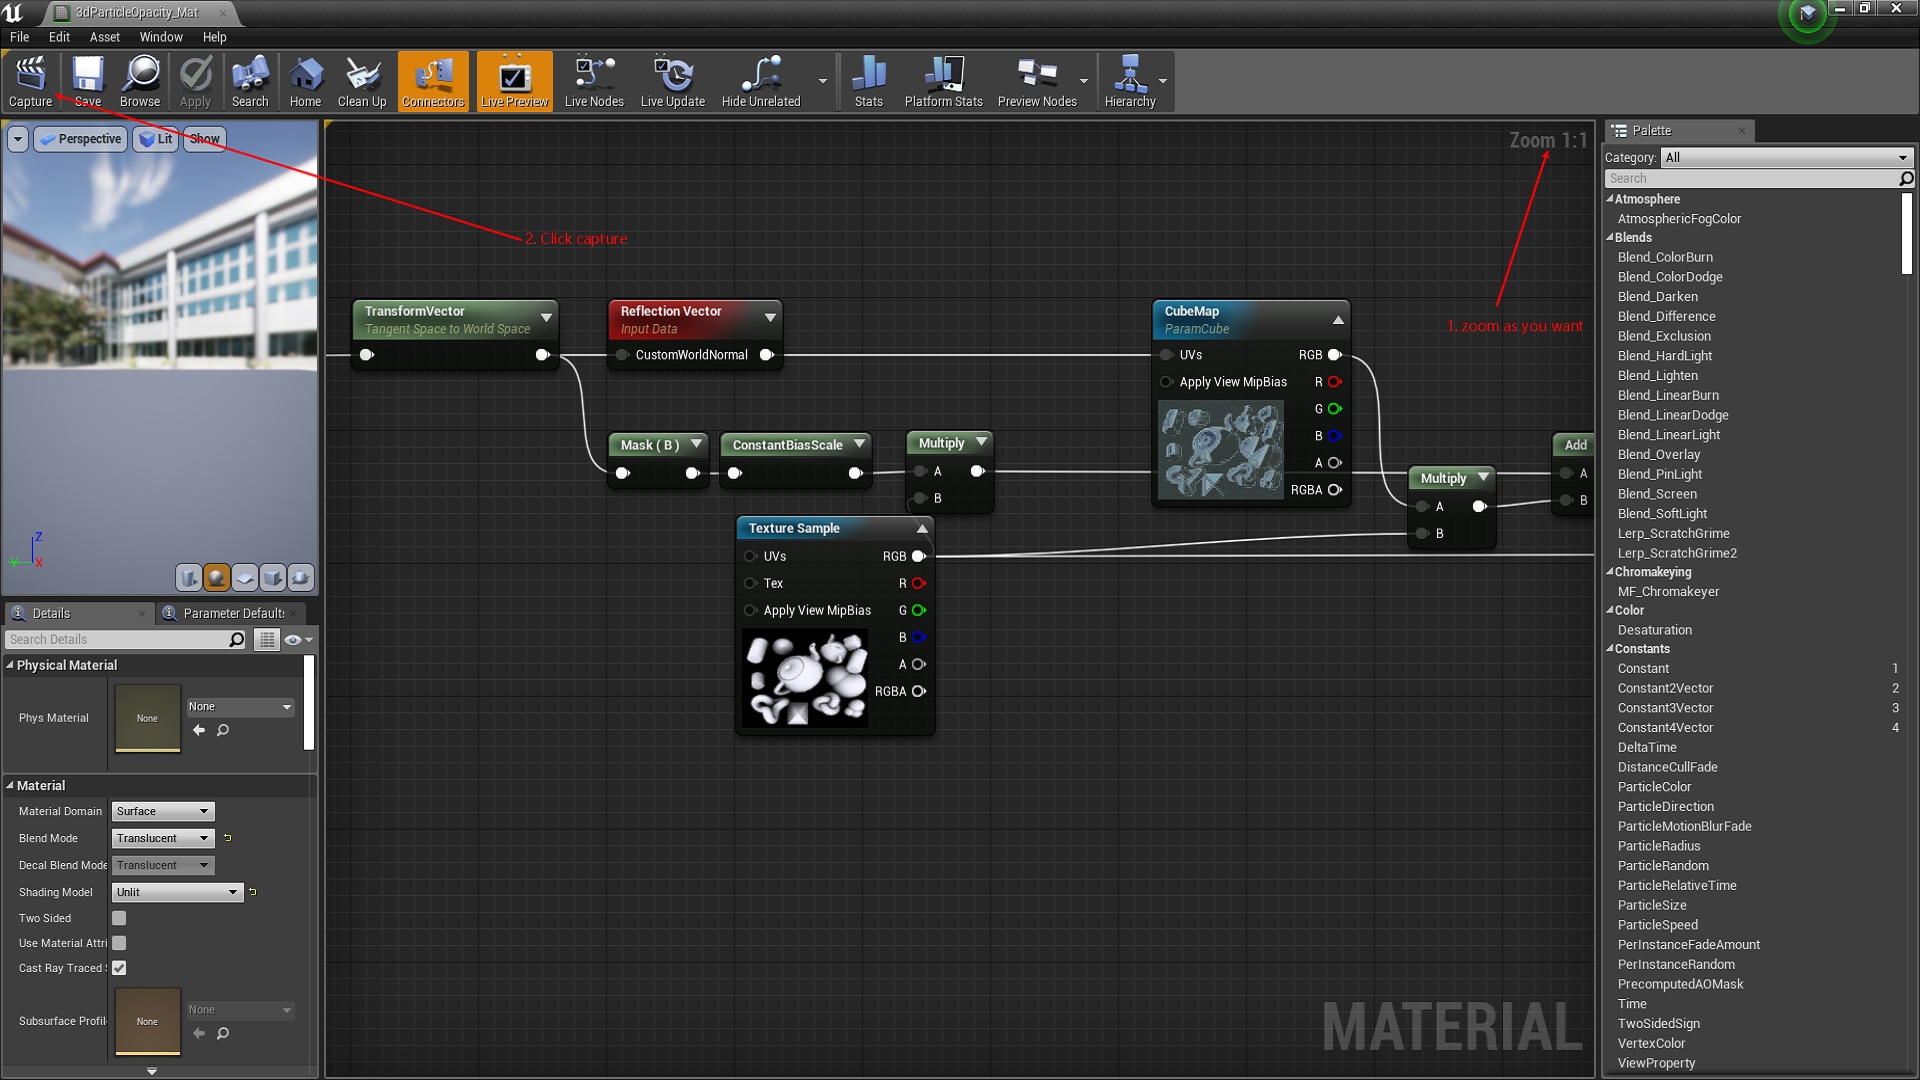Switch to the Parameter Defaults tab
Screen dimensions: 1920x1080
(x=231, y=613)
